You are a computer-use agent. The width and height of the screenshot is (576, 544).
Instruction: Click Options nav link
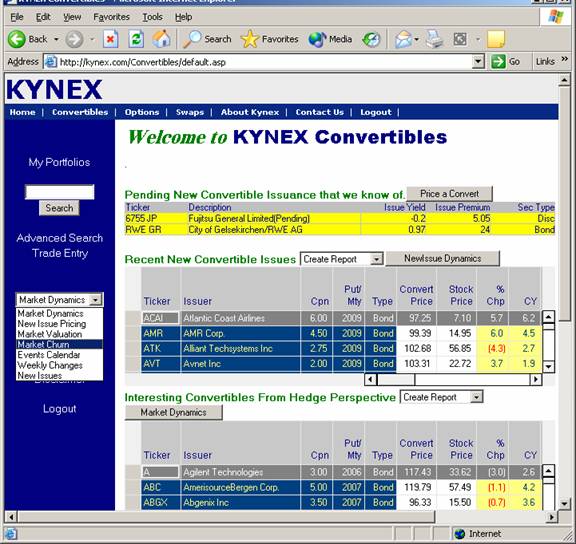point(142,112)
